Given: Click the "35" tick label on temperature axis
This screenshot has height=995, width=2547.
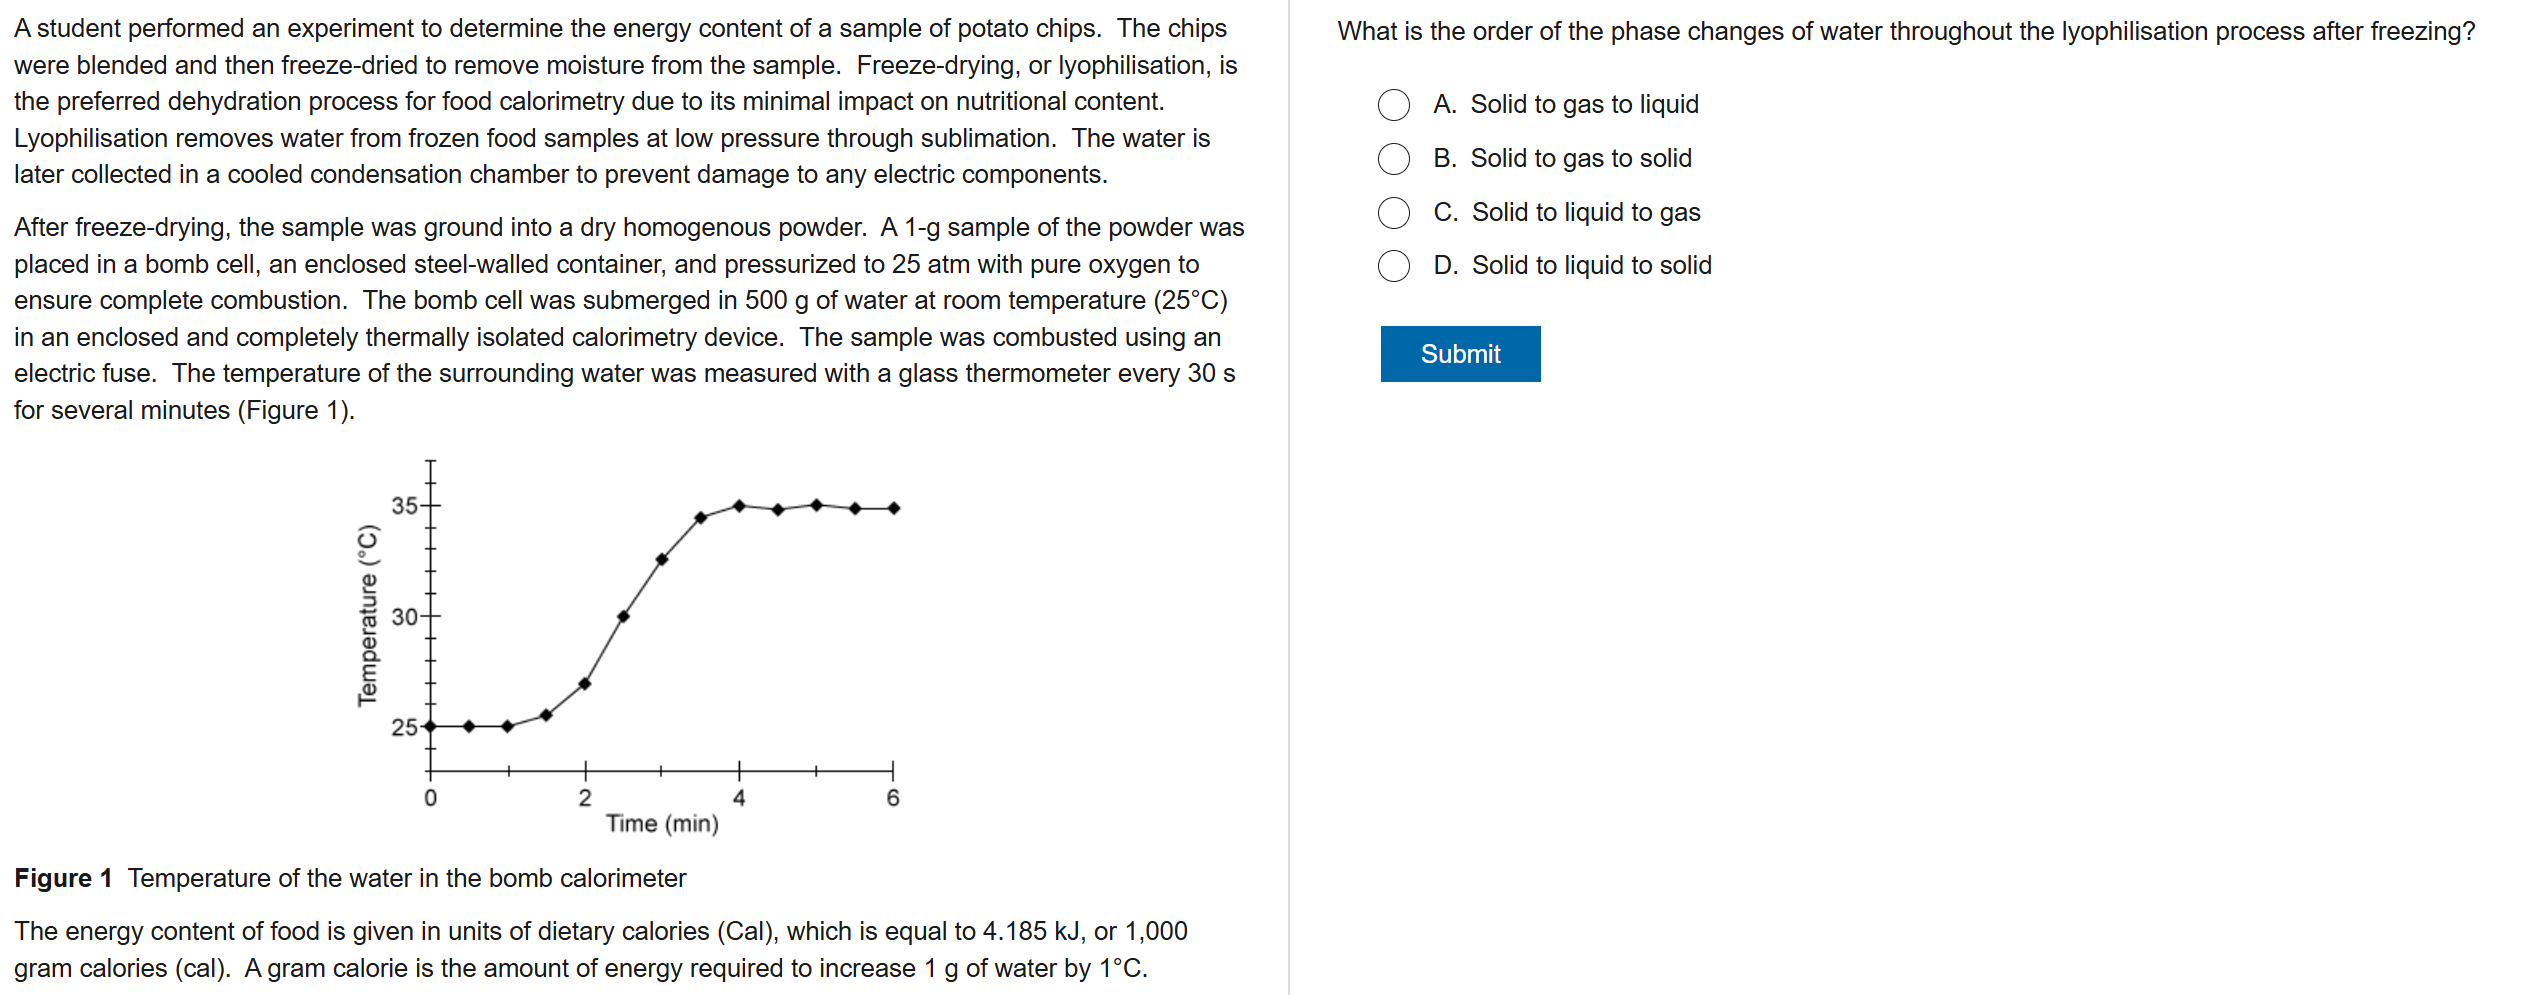Looking at the screenshot, I should click(404, 506).
